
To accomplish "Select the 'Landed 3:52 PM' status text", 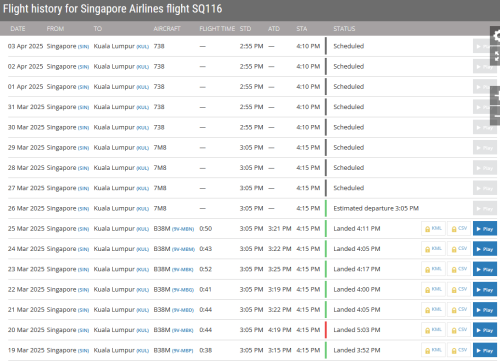I will 357,350.
